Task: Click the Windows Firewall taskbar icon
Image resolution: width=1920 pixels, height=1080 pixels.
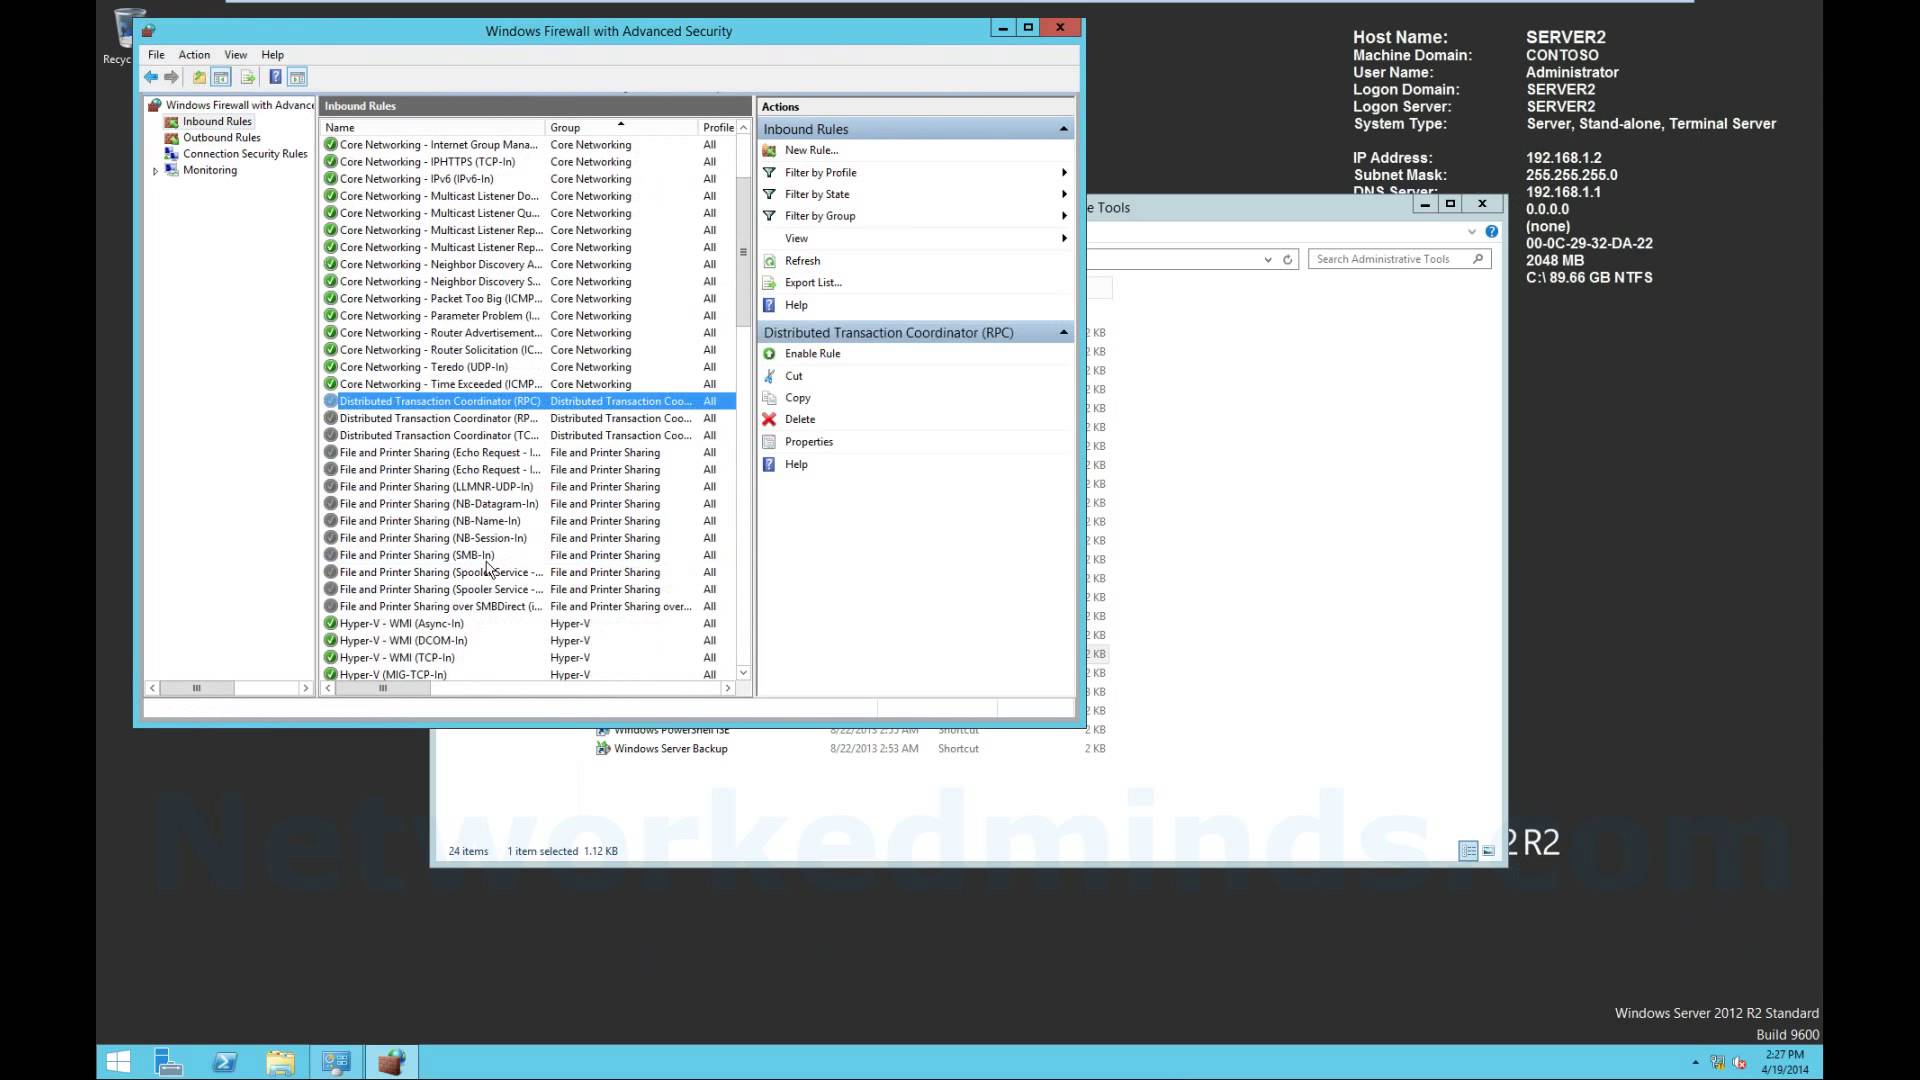Action: pyautogui.click(x=392, y=1062)
